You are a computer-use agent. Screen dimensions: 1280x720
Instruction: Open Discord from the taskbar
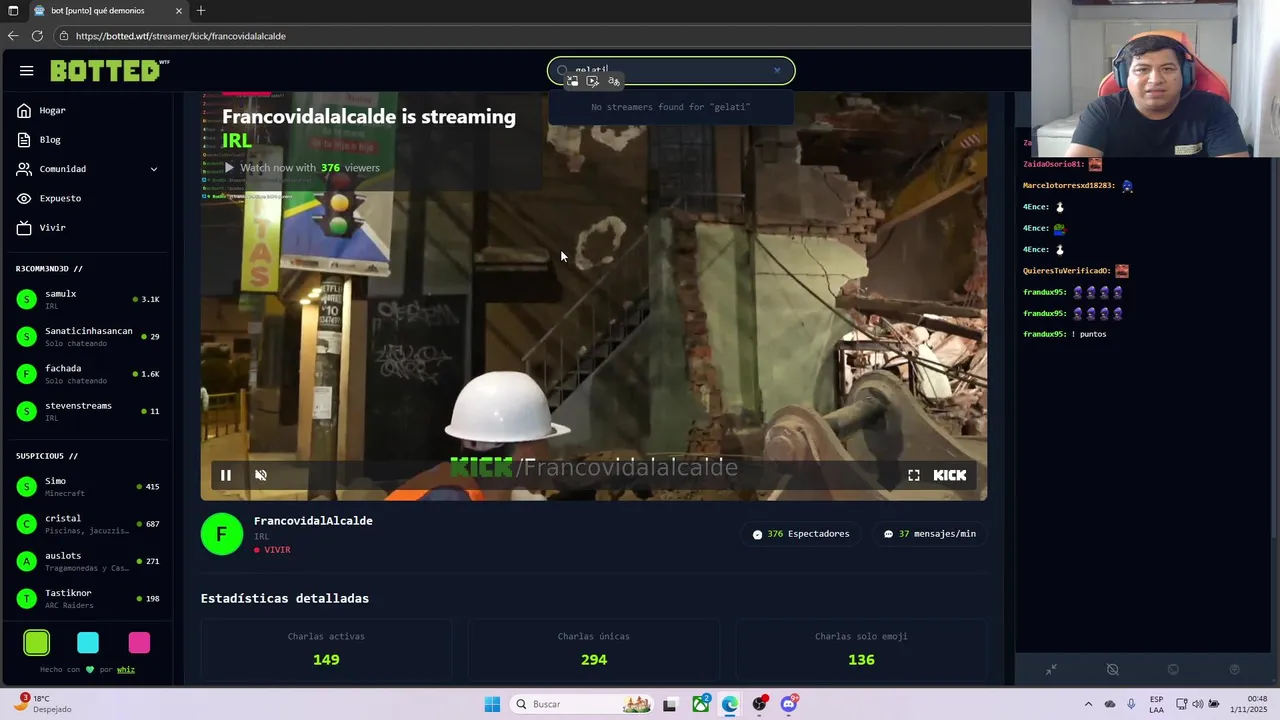789,704
